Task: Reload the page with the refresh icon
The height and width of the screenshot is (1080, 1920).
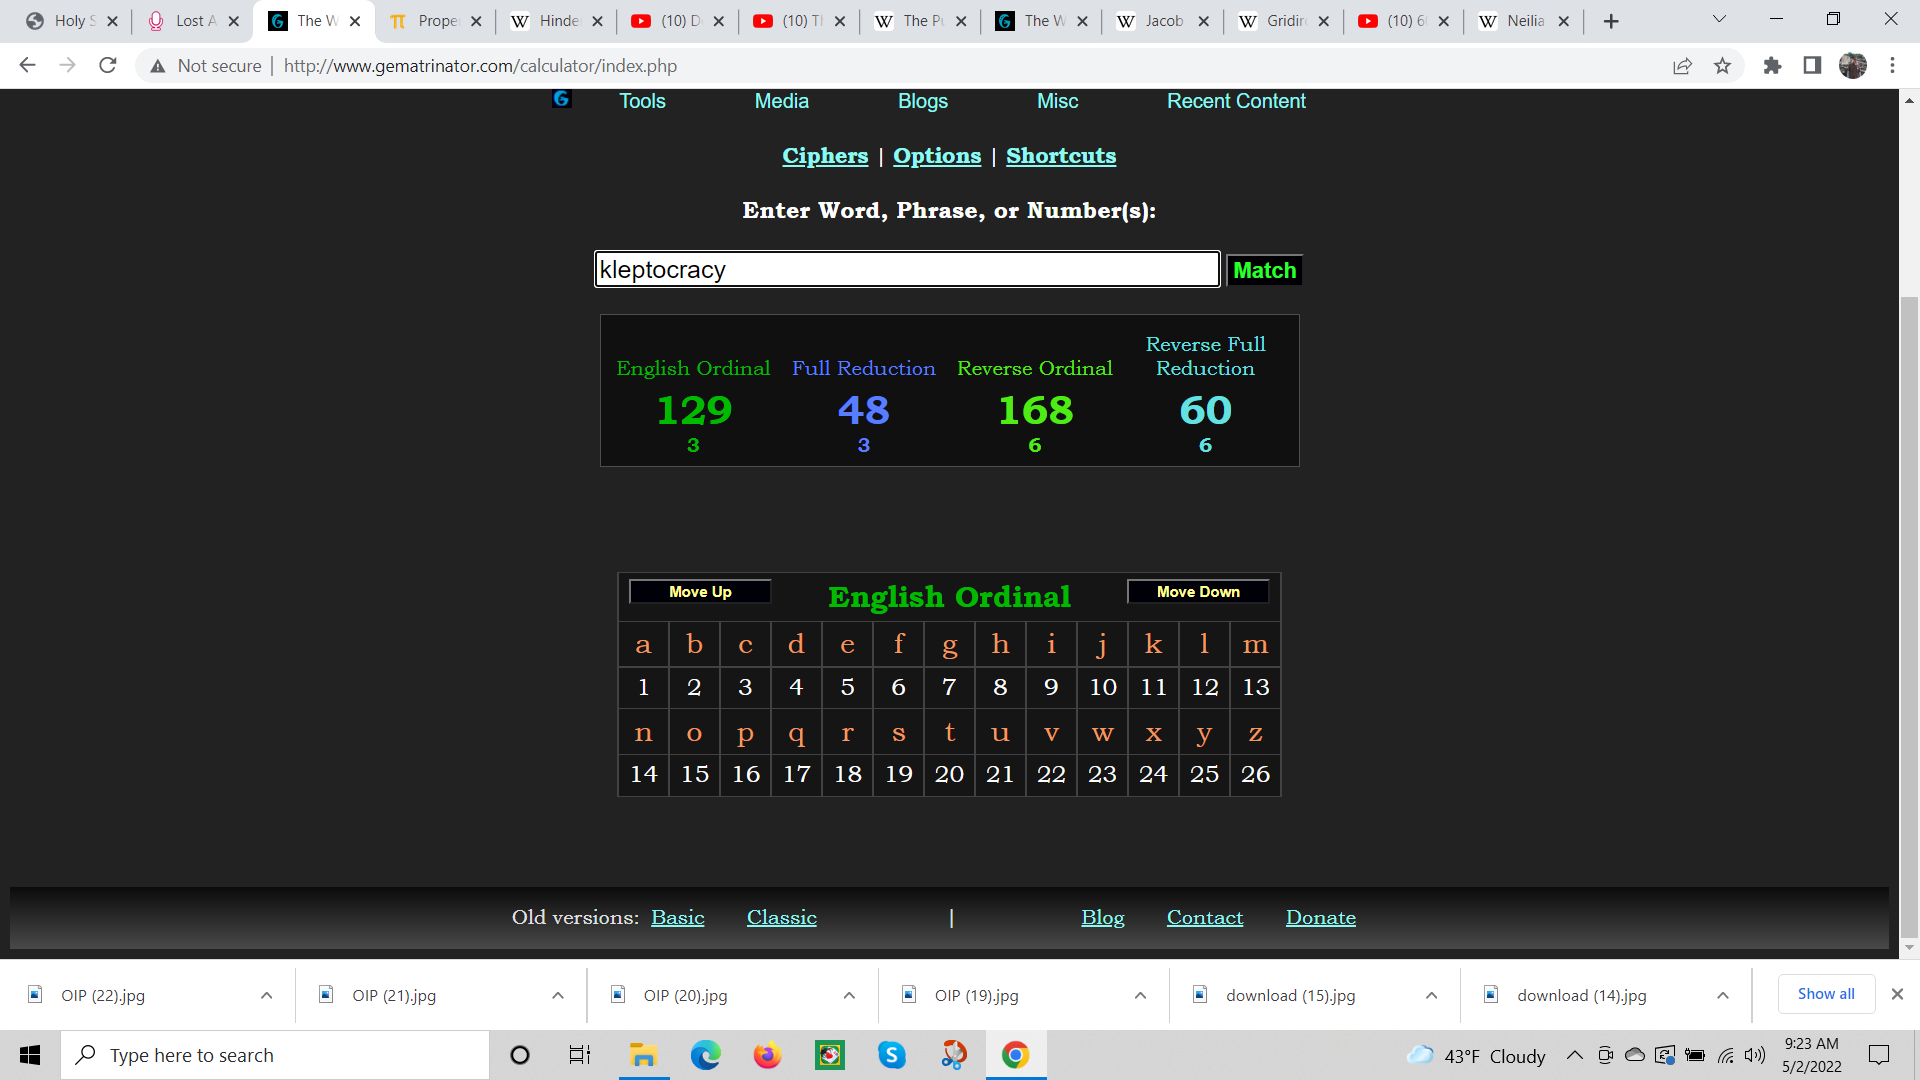Action: tap(108, 66)
